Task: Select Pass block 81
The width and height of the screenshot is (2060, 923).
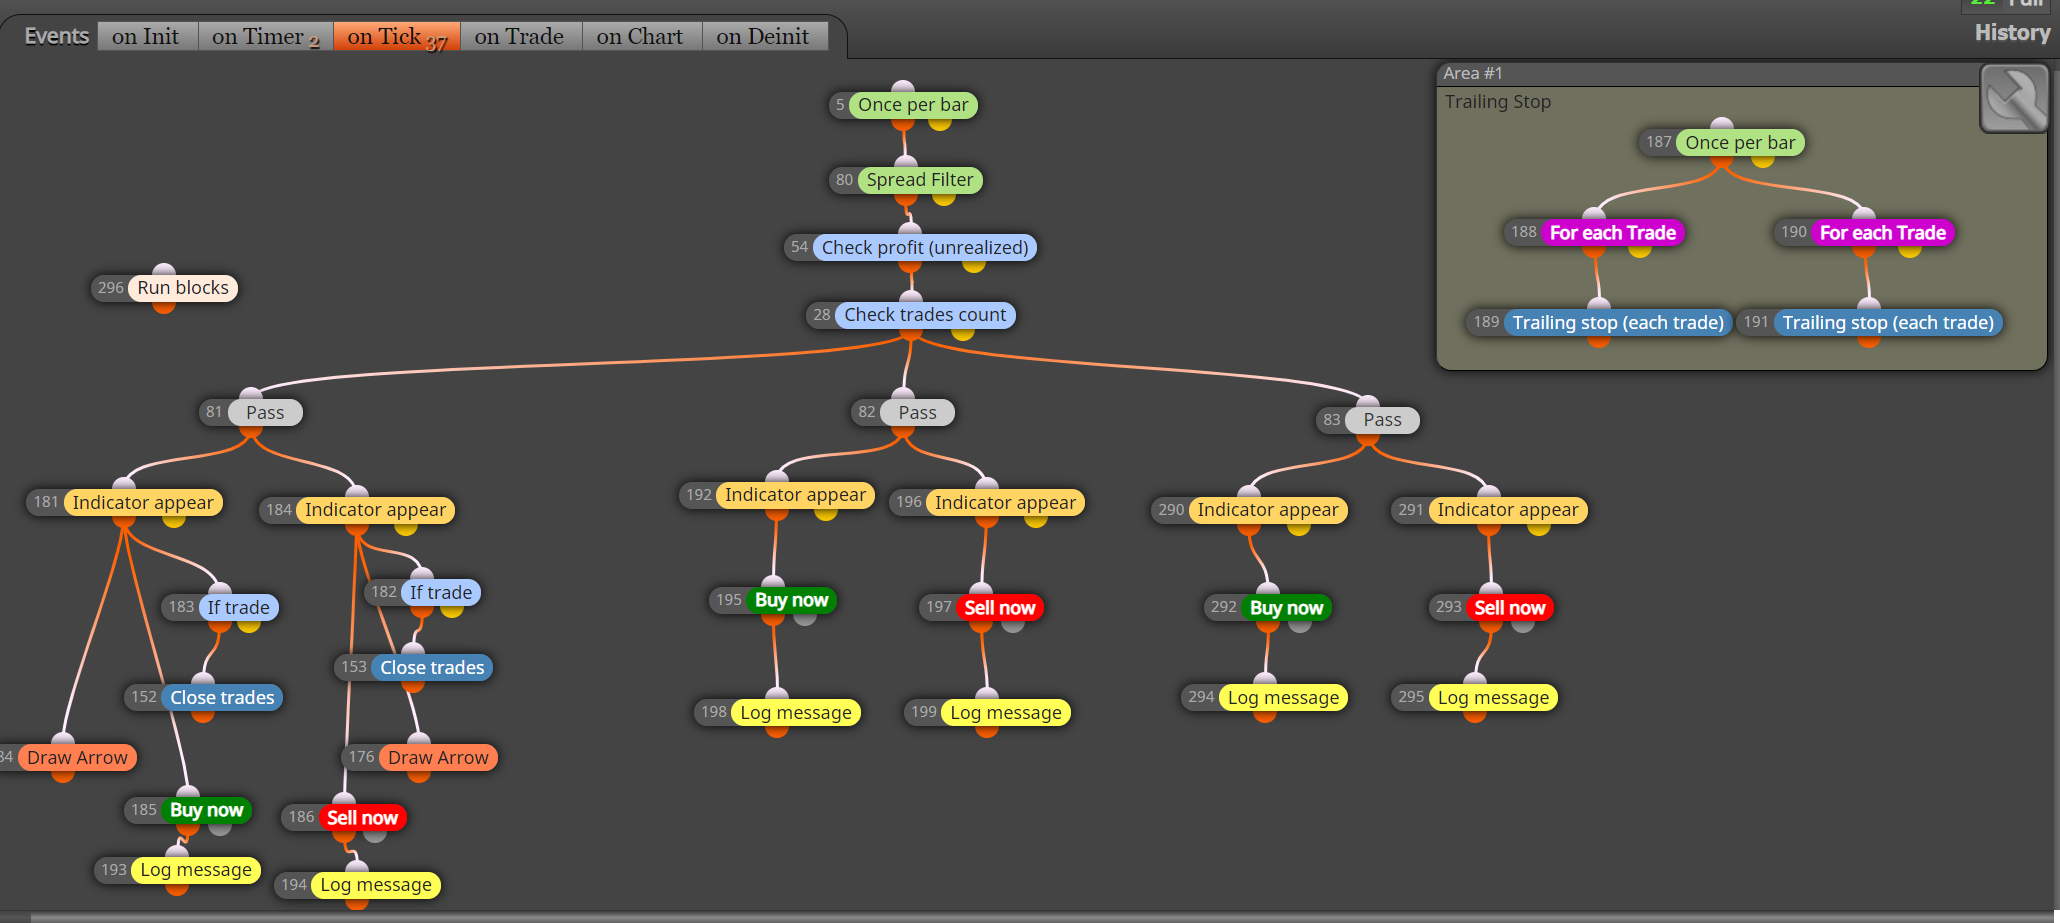Action: (265, 413)
